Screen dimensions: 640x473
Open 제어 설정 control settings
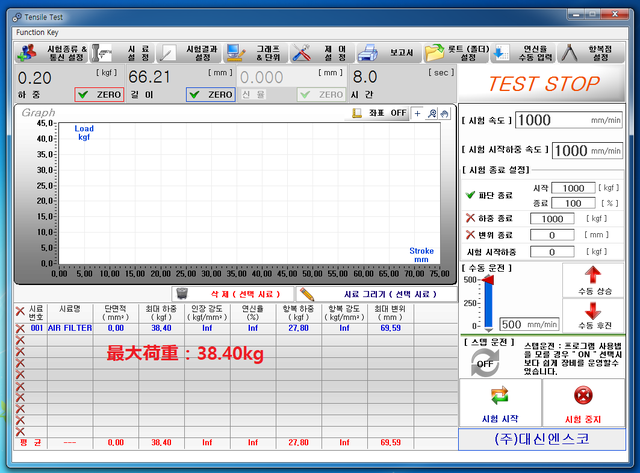(x=303, y=53)
